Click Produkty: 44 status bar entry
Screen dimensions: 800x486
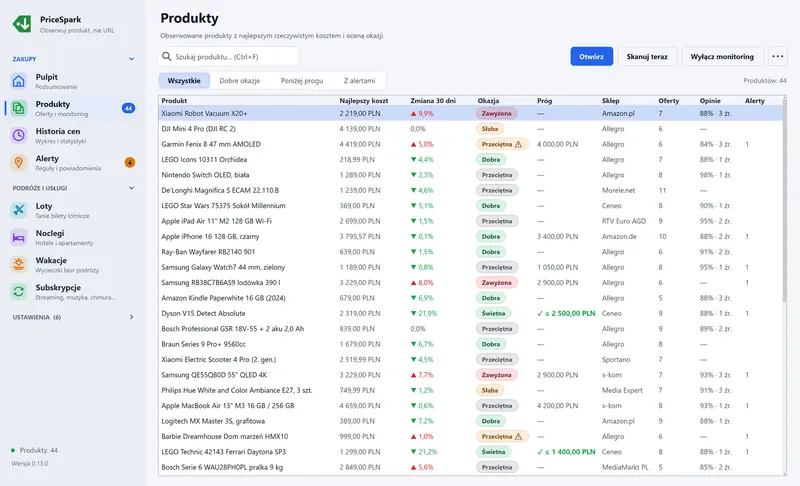34,450
